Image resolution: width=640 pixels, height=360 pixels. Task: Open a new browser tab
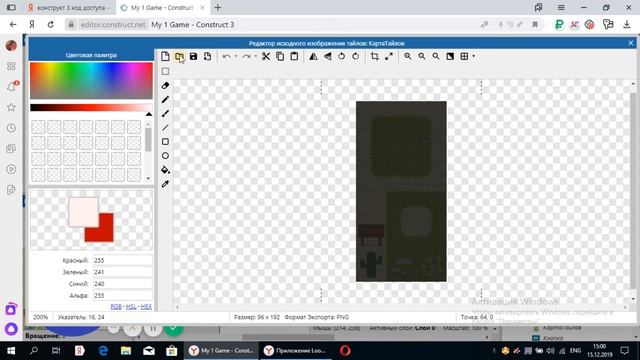[218, 8]
